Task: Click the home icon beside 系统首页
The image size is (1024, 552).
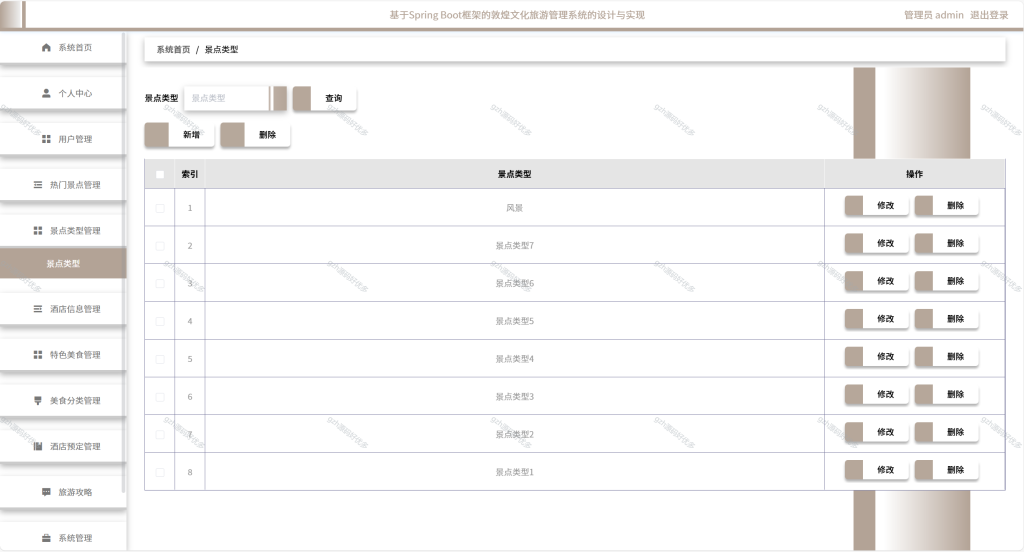Action: click(x=46, y=48)
